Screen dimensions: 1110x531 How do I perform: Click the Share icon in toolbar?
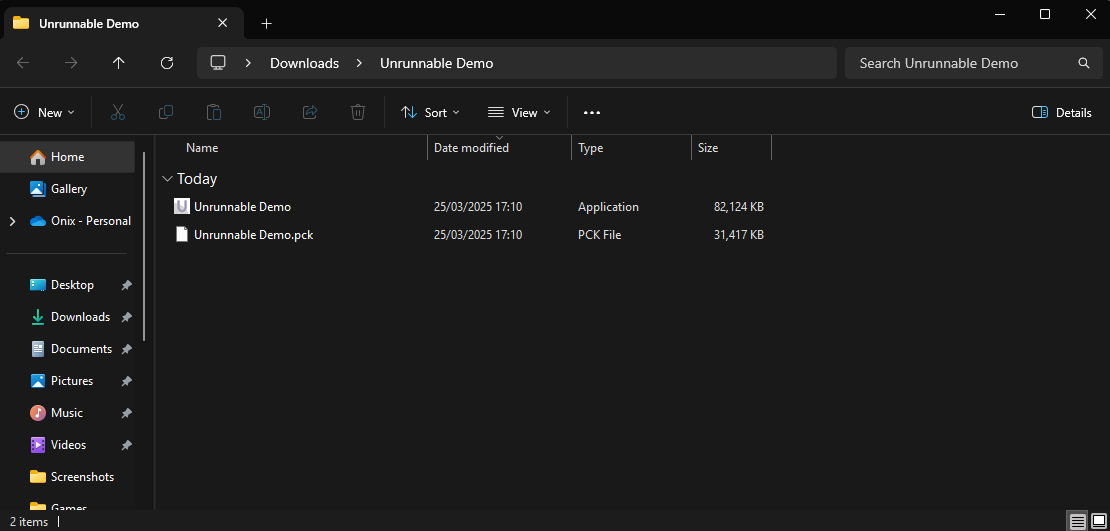click(x=310, y=113)
